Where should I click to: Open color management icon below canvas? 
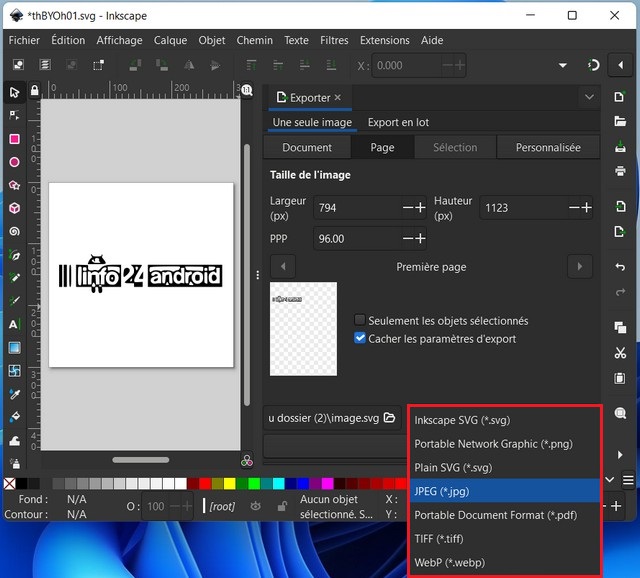point(247,461)
